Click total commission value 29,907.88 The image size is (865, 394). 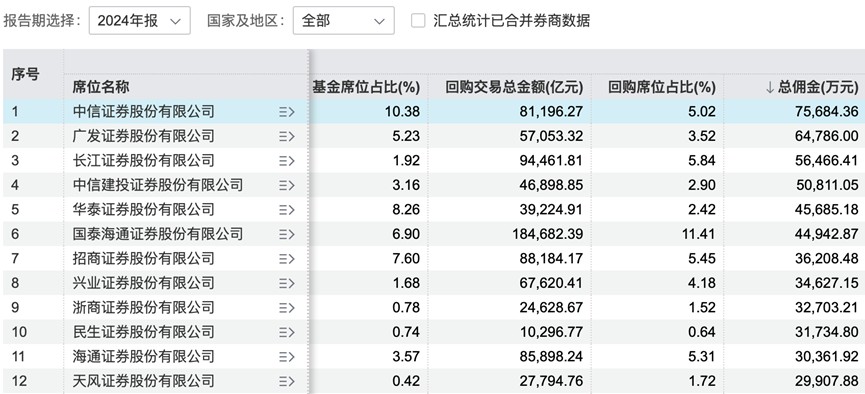pyautogui.click(x=827, y=381)
